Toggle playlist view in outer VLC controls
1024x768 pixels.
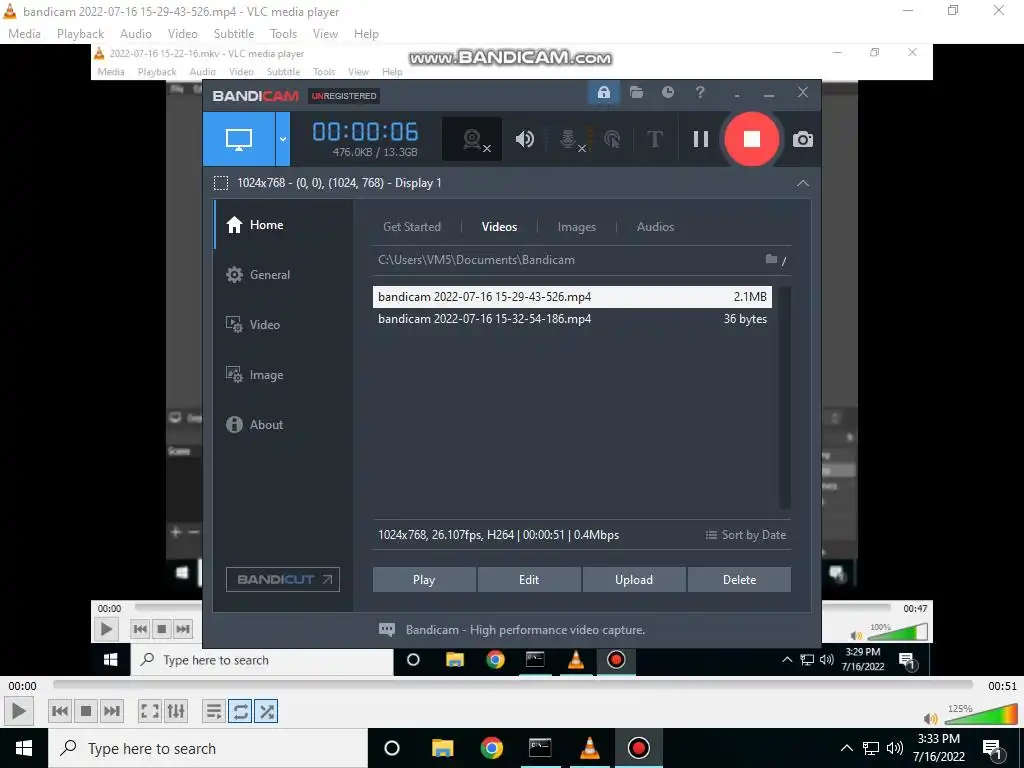point(214,711)
